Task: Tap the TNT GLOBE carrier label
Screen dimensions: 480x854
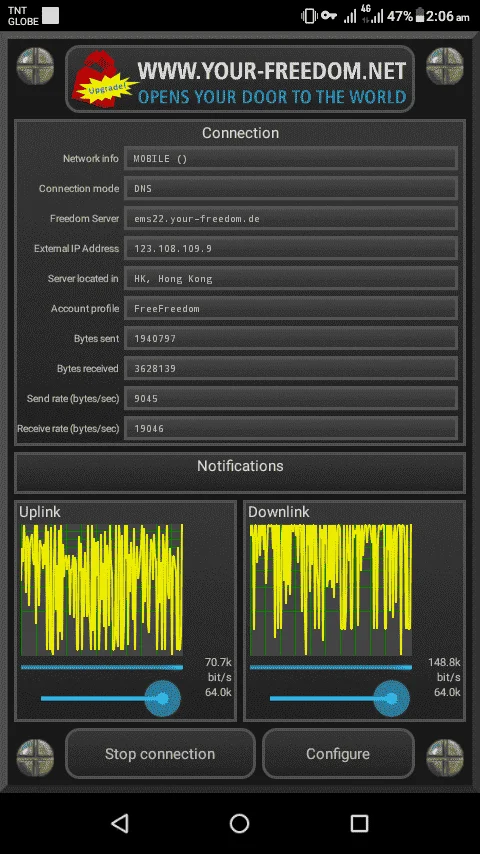Action: click(x=23, y=16)
